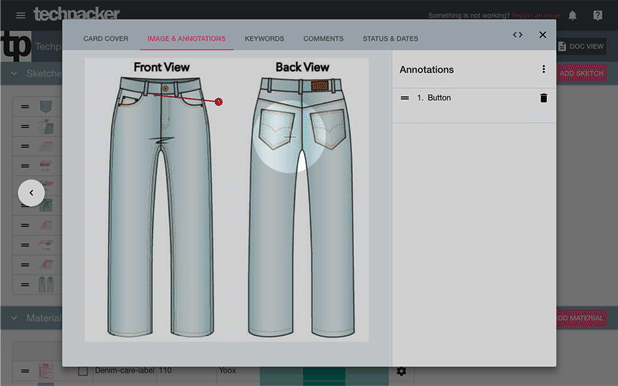This screenshot has width=618, height=386.
Task: Open the pocket sketch thumbnail in list
Action: tap(46, 106)
